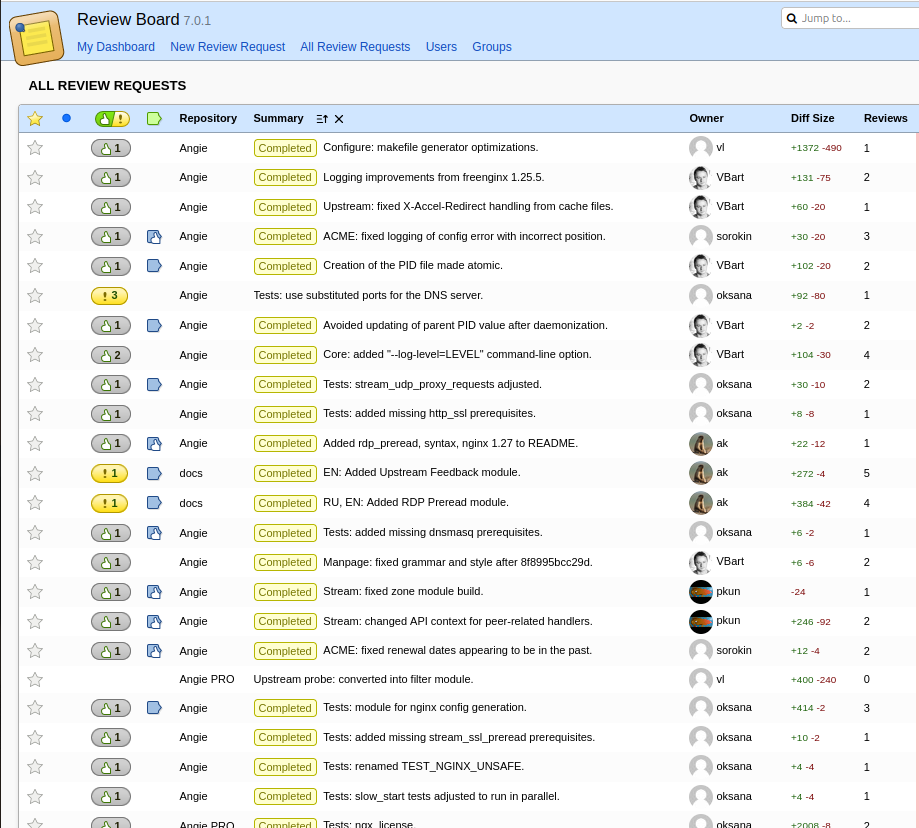The width and height of the screenshot is (919, 828).
Task: Sort the list by Diff Size column
Action: pyautogui.click(x=812, y=118)
